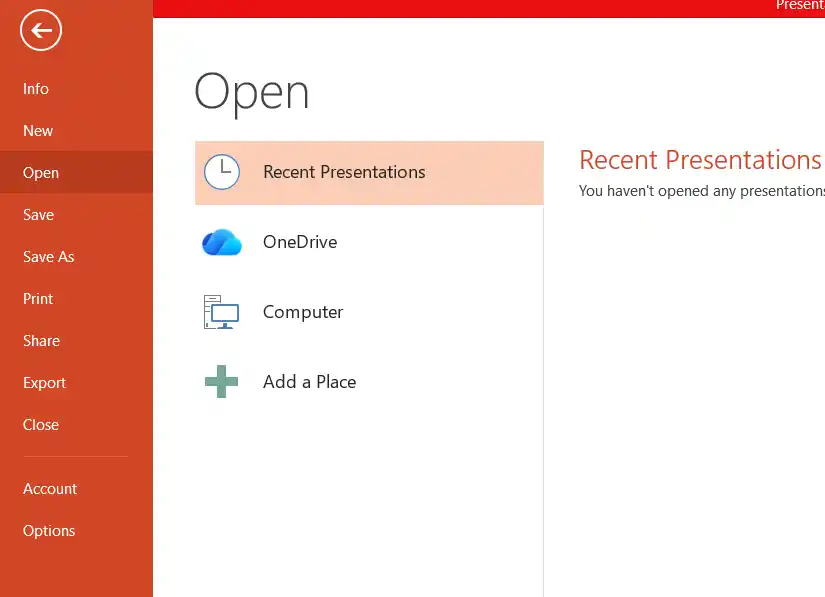Viewport: 825px width, 597px height.
Task: Select Open in the sidebar
Action: pyautogui.click(x=76, y=173)
